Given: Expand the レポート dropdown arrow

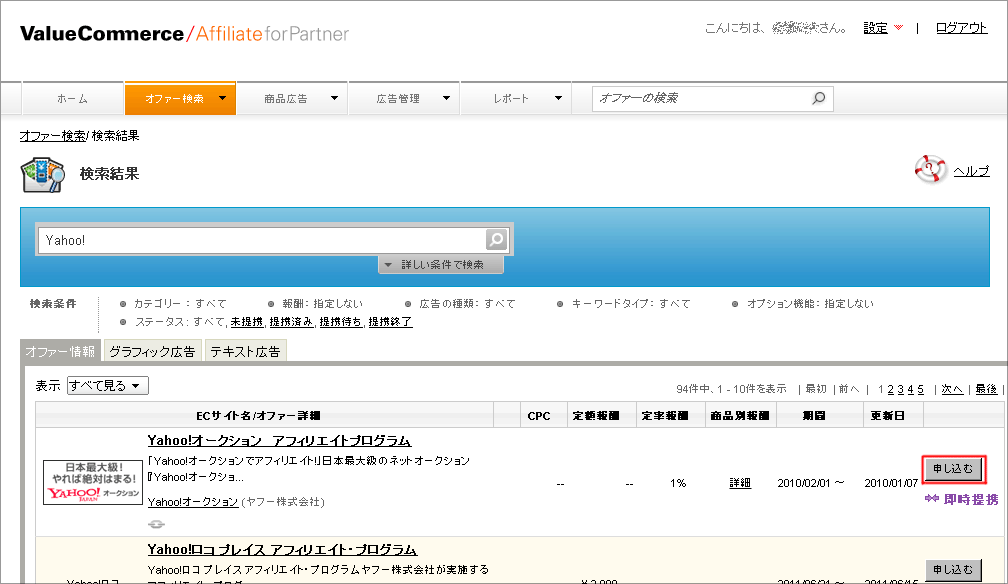Looking at the screenshot, I should tap(558, 98).
